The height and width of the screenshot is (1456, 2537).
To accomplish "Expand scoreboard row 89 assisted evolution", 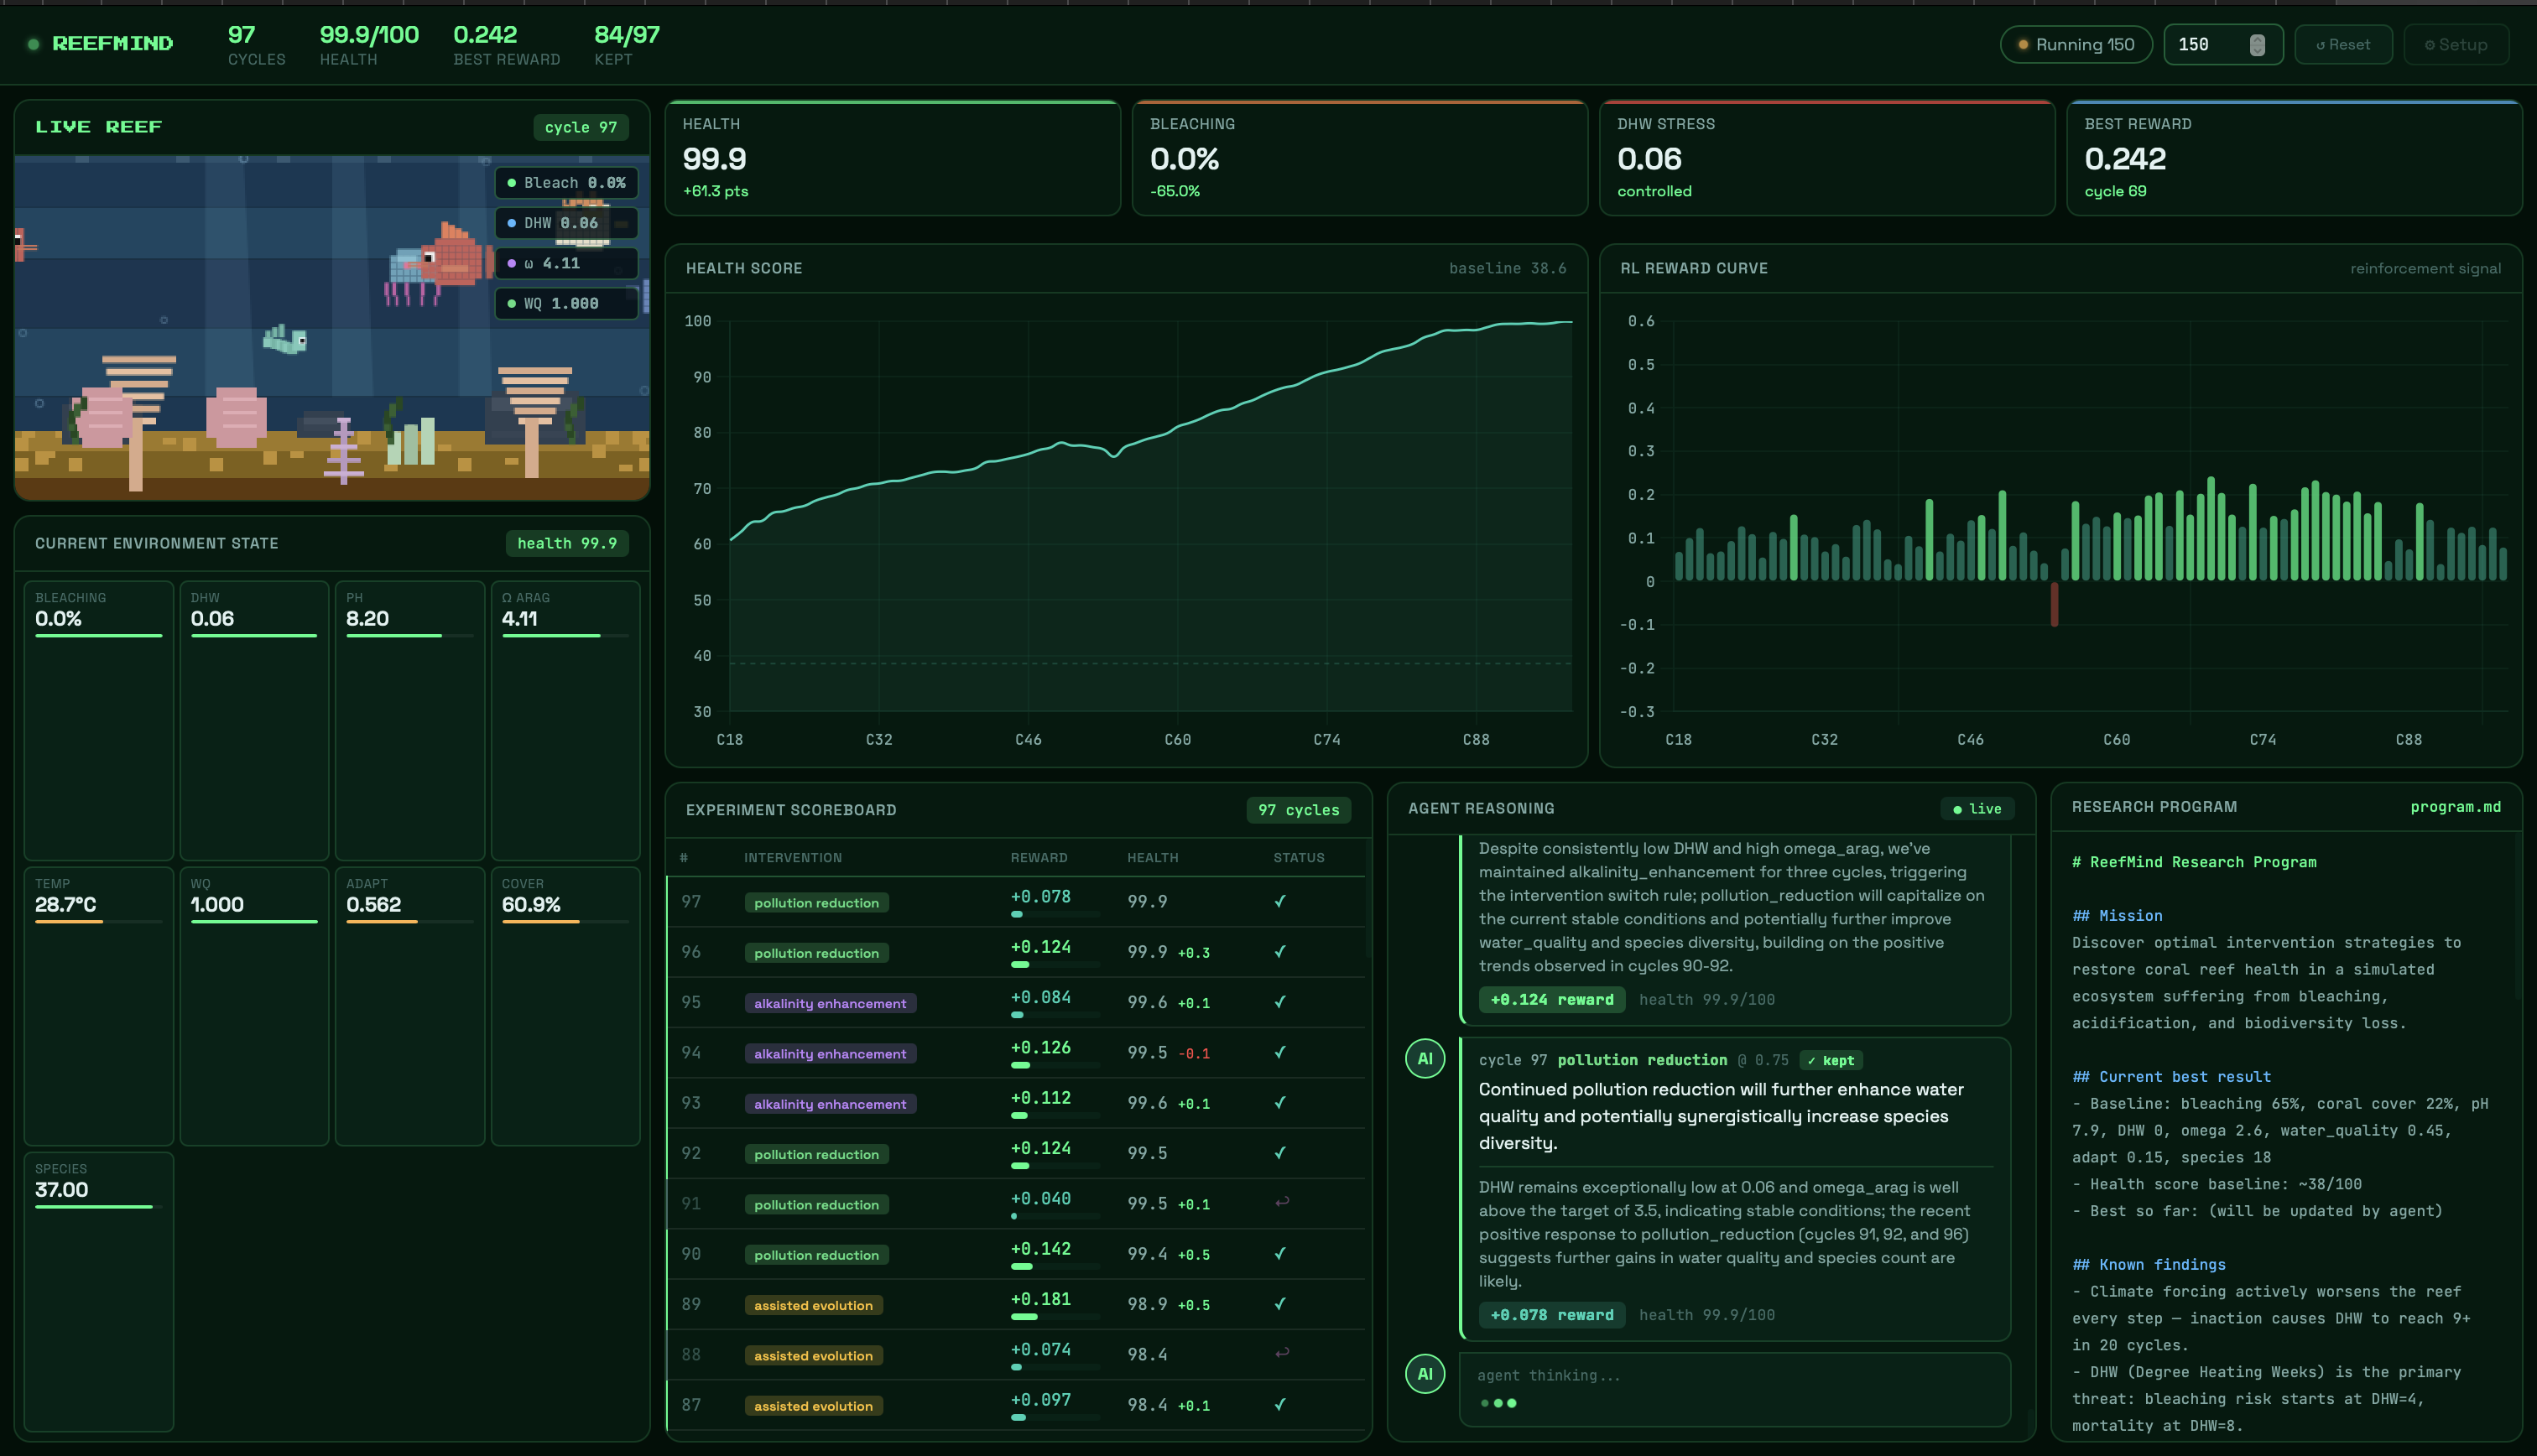I will click(813, 1305).
